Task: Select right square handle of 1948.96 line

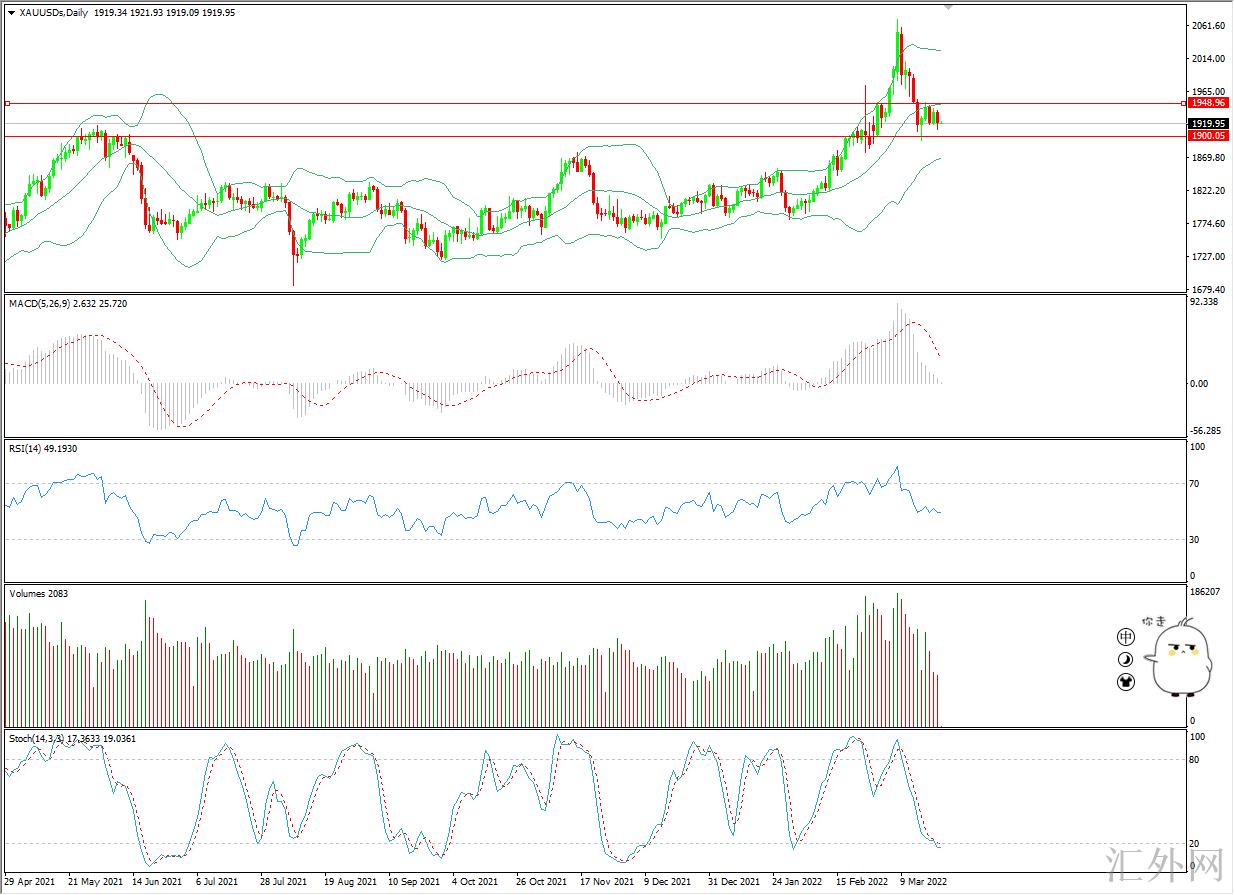Action: click(1185, 103)
